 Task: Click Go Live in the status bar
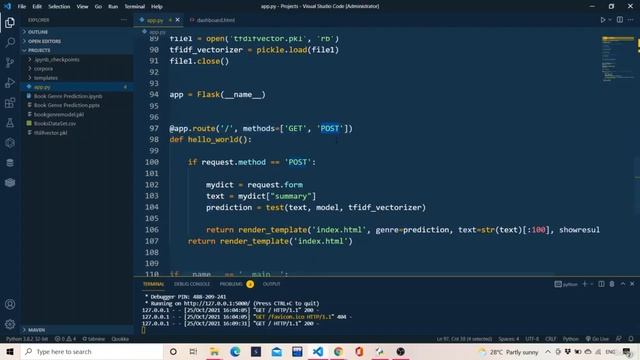(597, 339)
